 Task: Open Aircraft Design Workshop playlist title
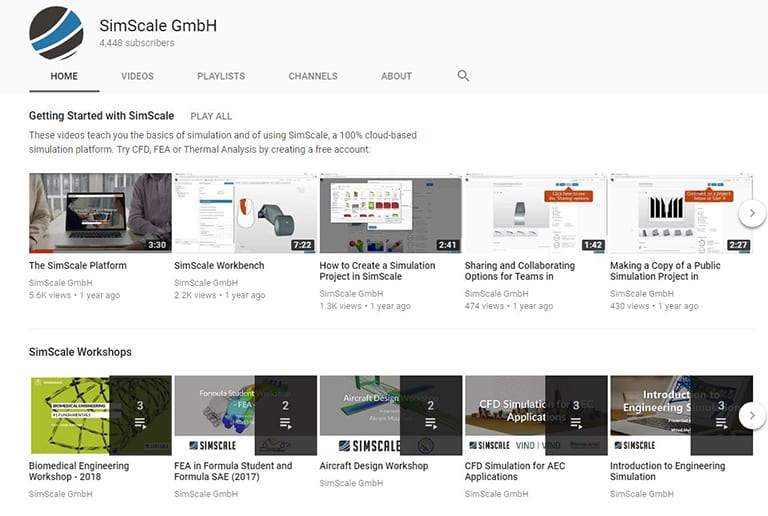[374, 466]
